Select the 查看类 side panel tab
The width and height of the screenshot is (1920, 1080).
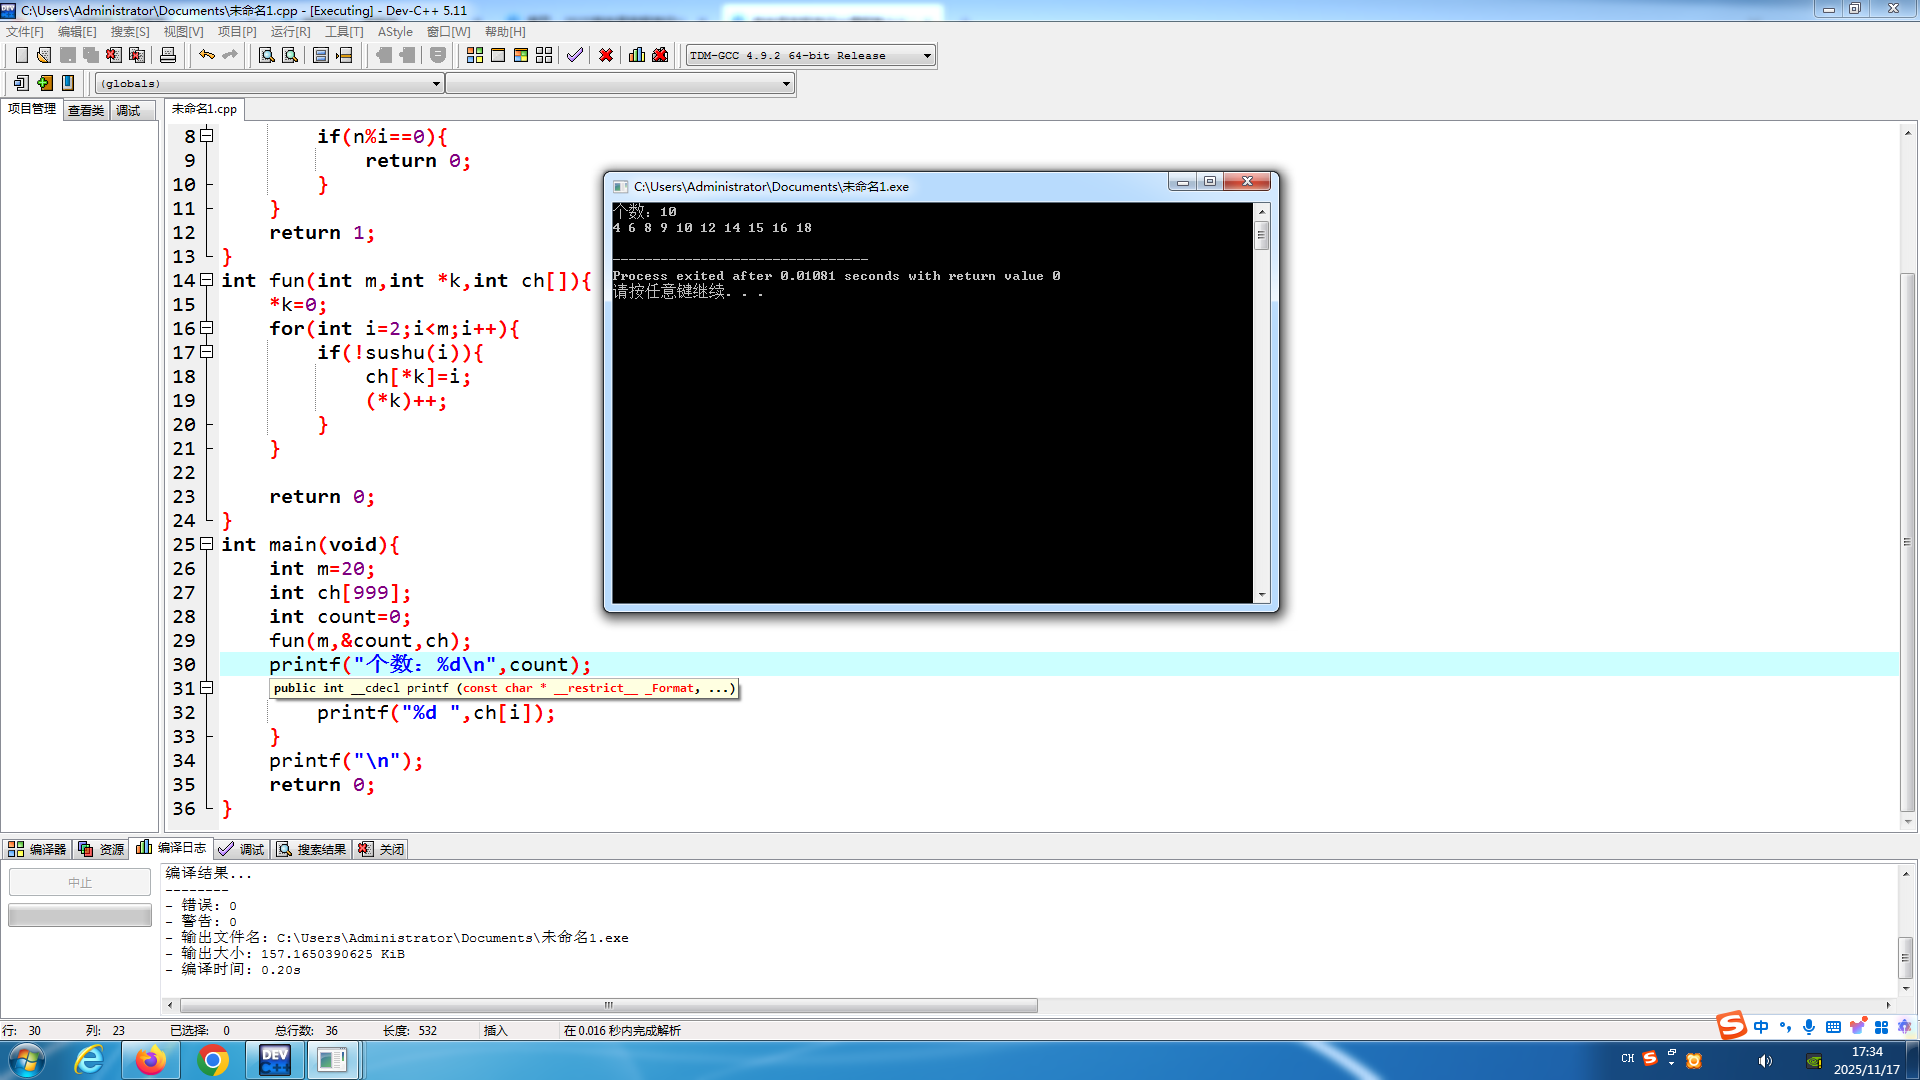(x=86, y=110)
